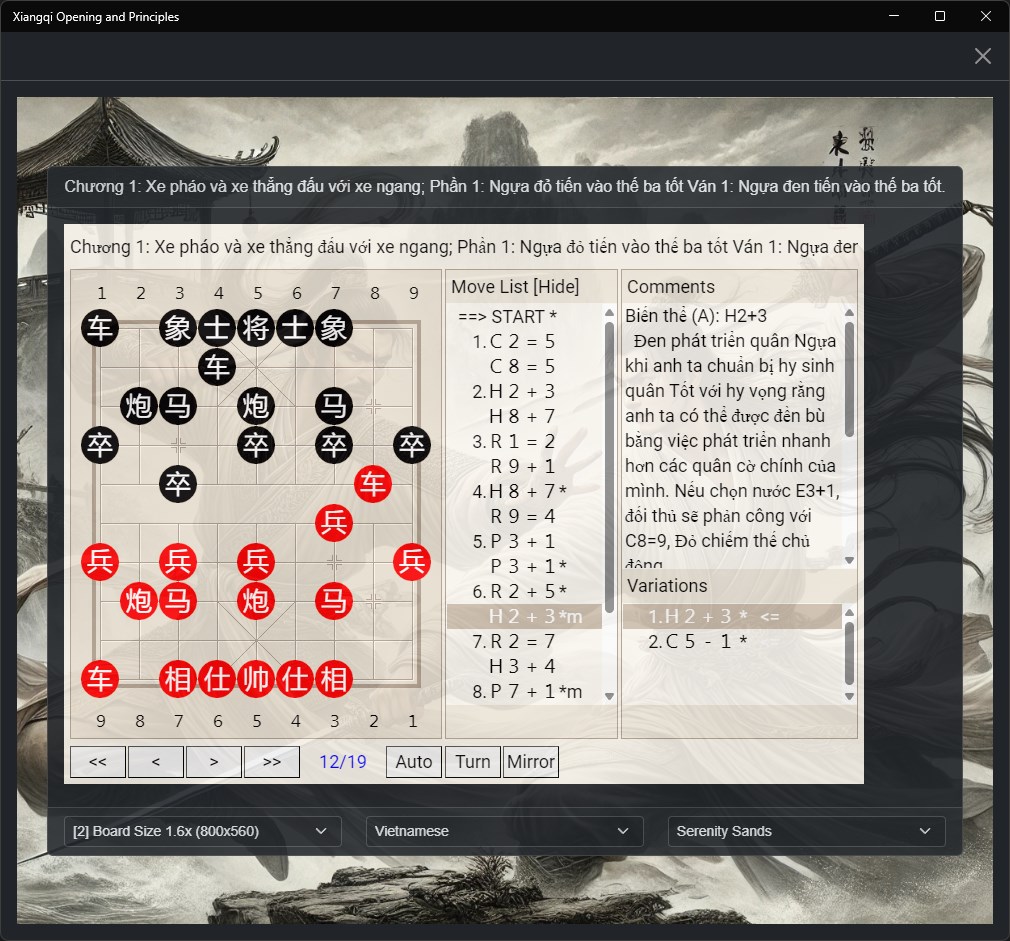Select the '==> START *' move entry
This screenshot has height=941, width=1010.
point(524,316)
